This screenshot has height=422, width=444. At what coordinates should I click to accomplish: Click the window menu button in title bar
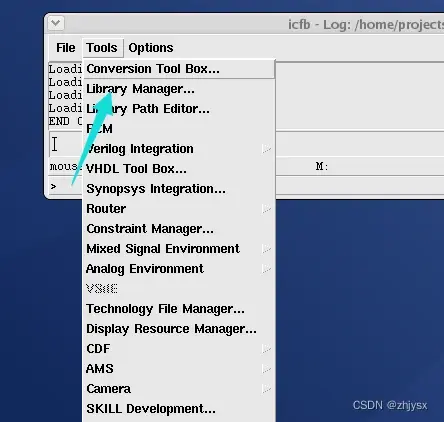pos(56,23)
